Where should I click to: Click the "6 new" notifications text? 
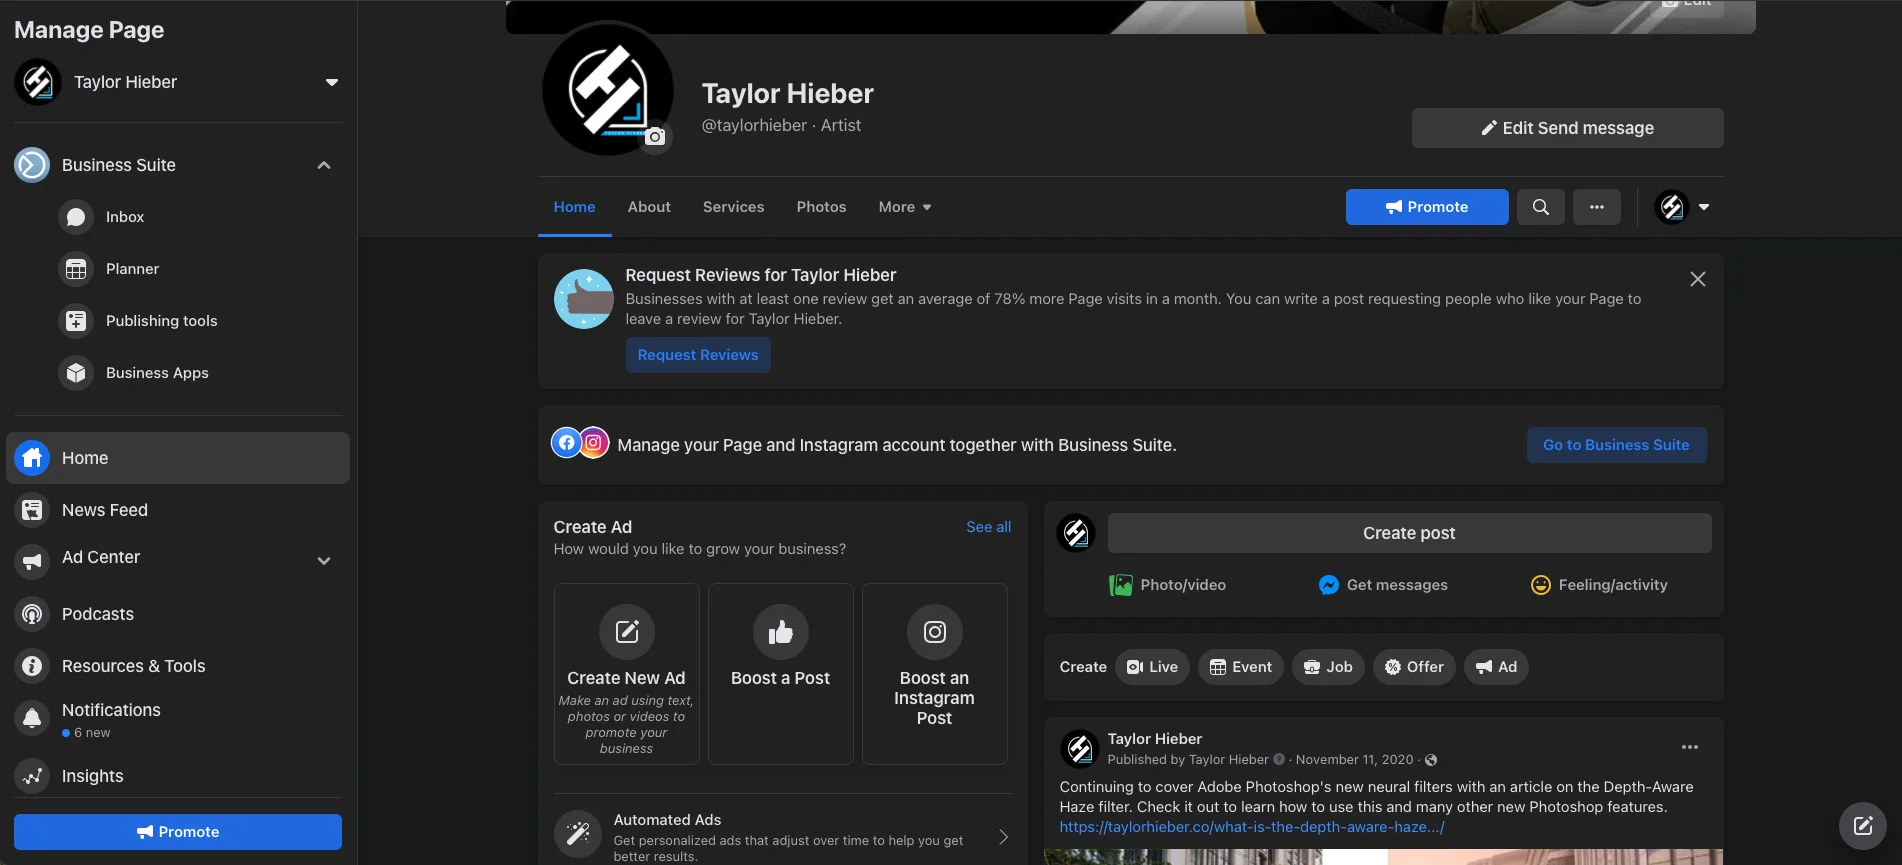[92, 733]
